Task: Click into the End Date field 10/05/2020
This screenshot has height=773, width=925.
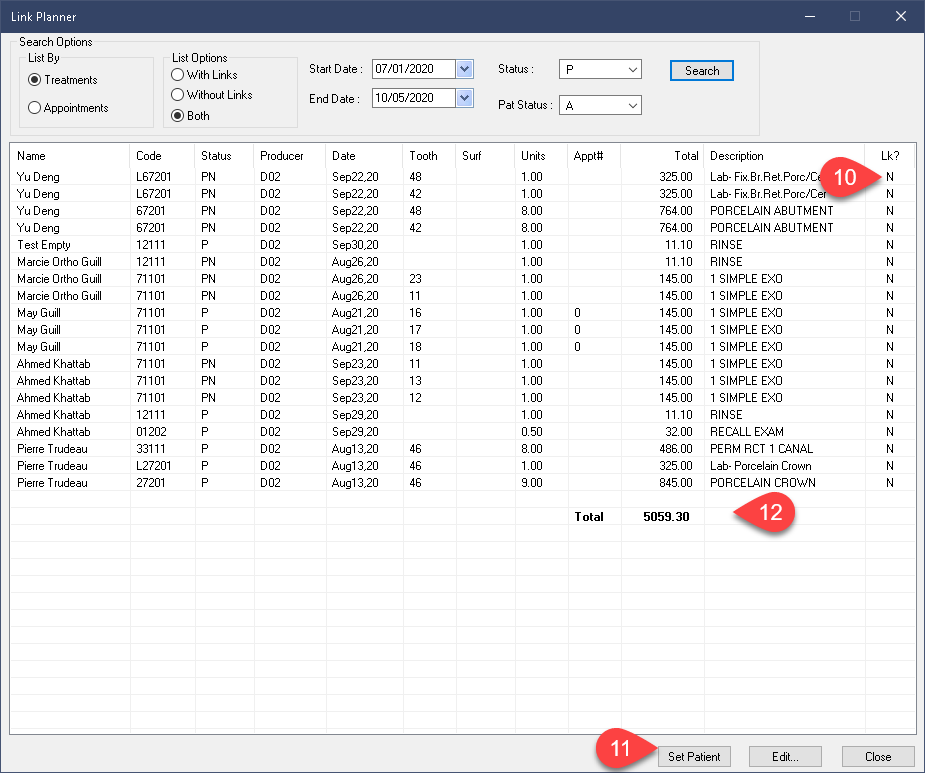Action: (x=414, y=98)
